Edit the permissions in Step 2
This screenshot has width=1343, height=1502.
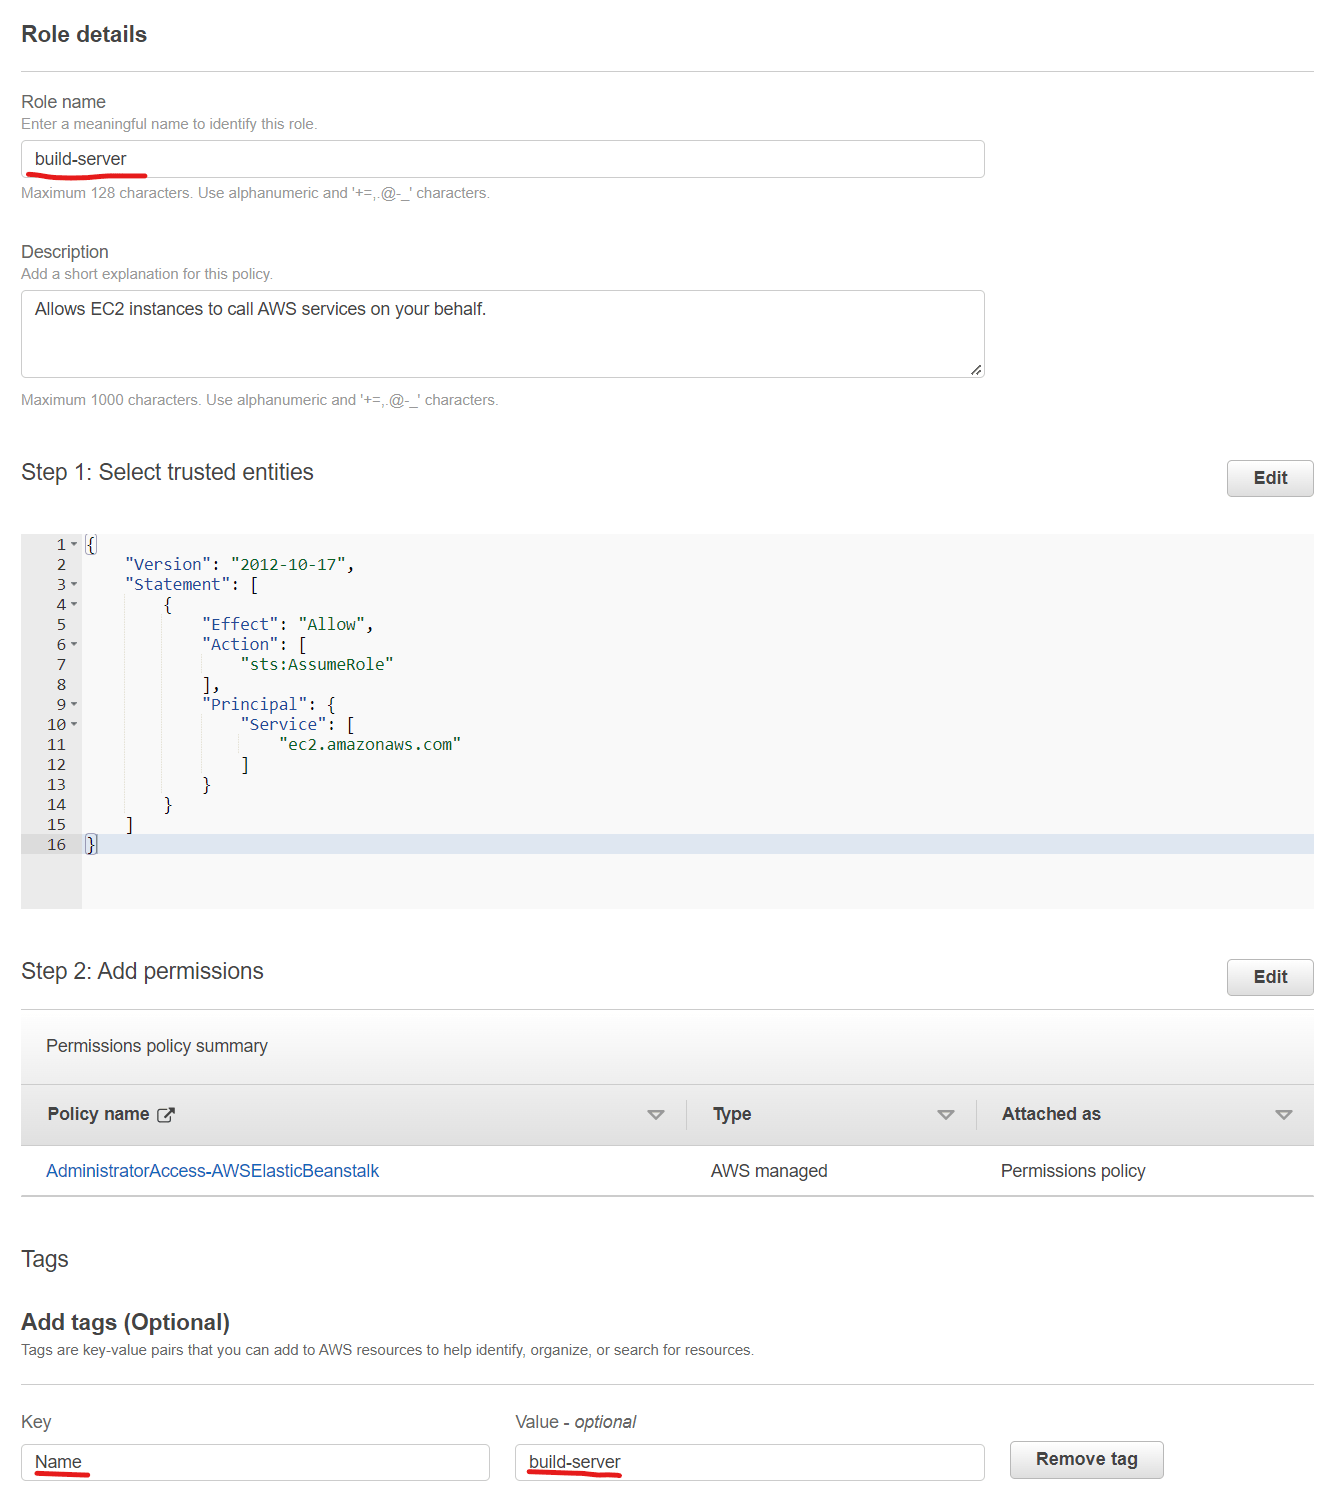[1269, 977]
